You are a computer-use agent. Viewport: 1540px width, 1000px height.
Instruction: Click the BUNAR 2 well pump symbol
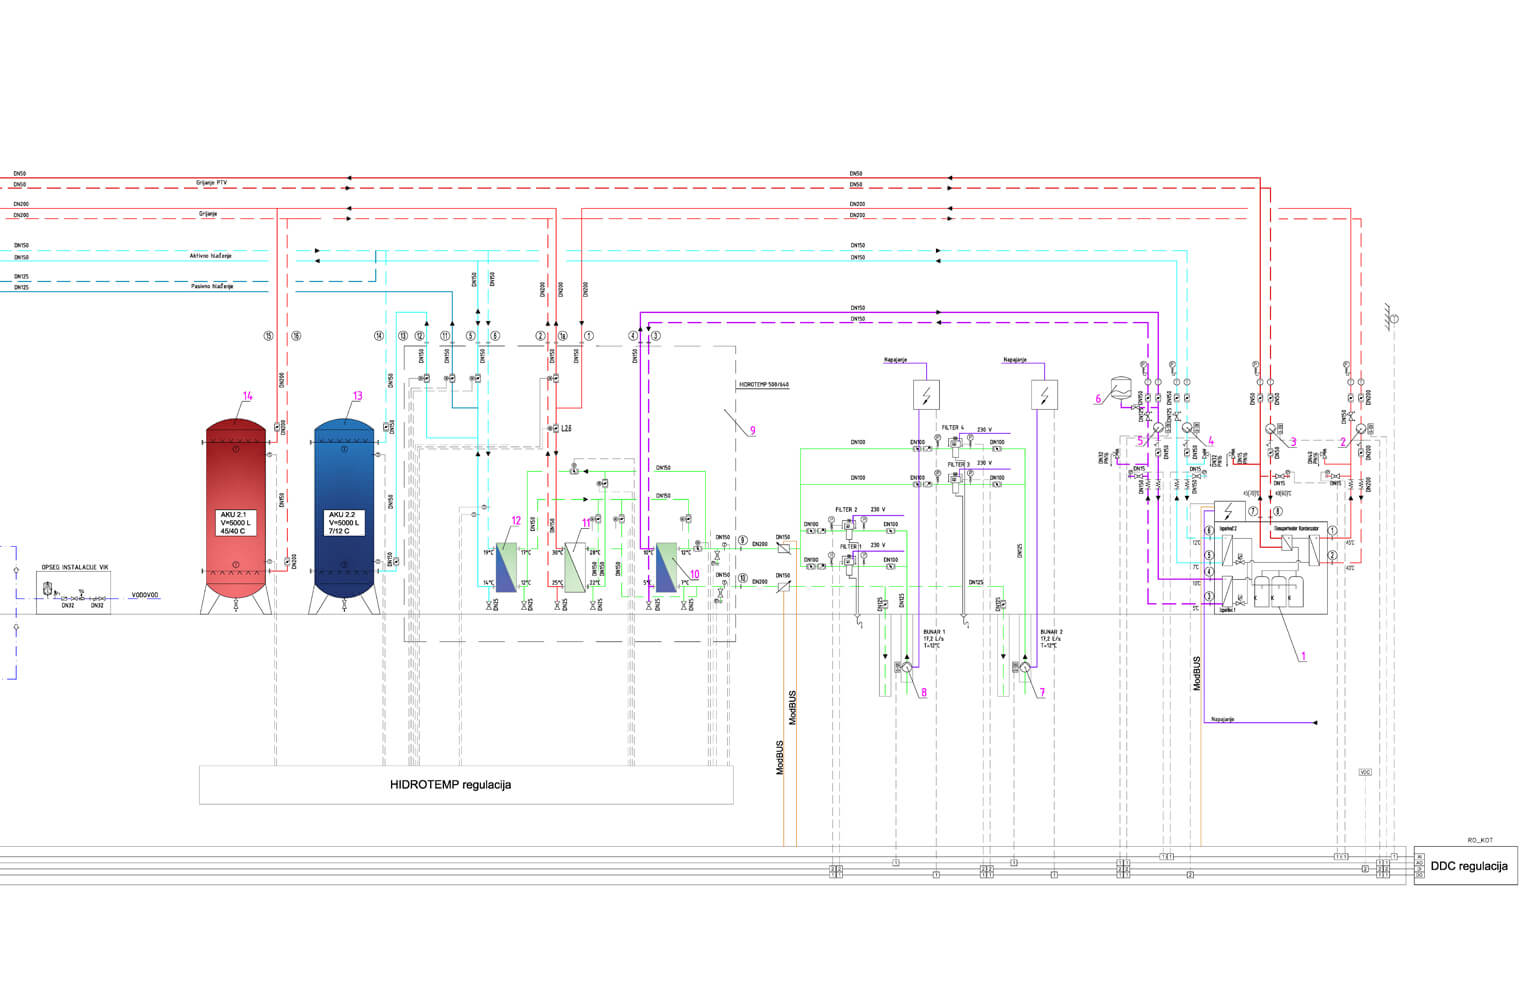click(x=1025, y=666)
